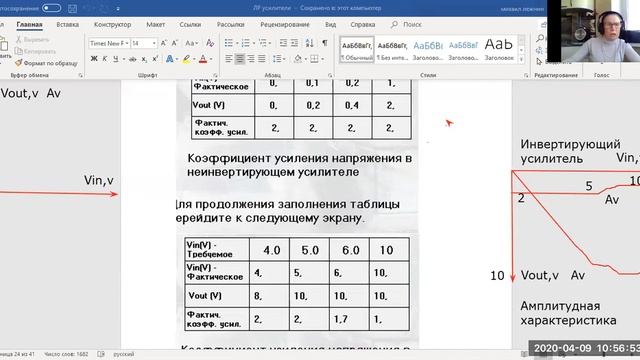Open the Вид tab

pyautogui.click(x=330, y=24)
